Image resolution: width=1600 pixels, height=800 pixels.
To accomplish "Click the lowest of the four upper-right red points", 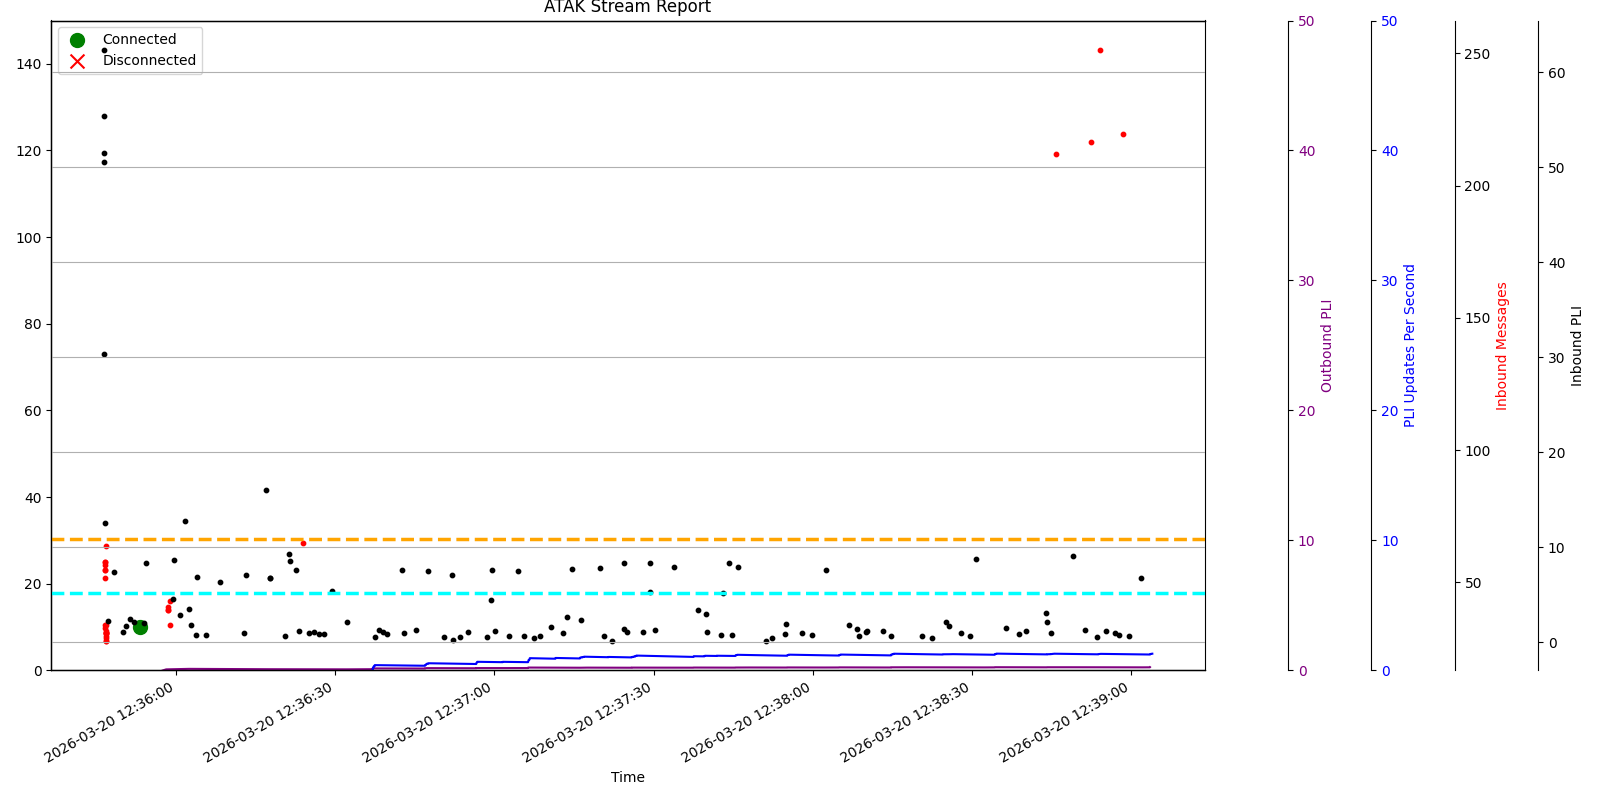I will tap(1056, 154).
